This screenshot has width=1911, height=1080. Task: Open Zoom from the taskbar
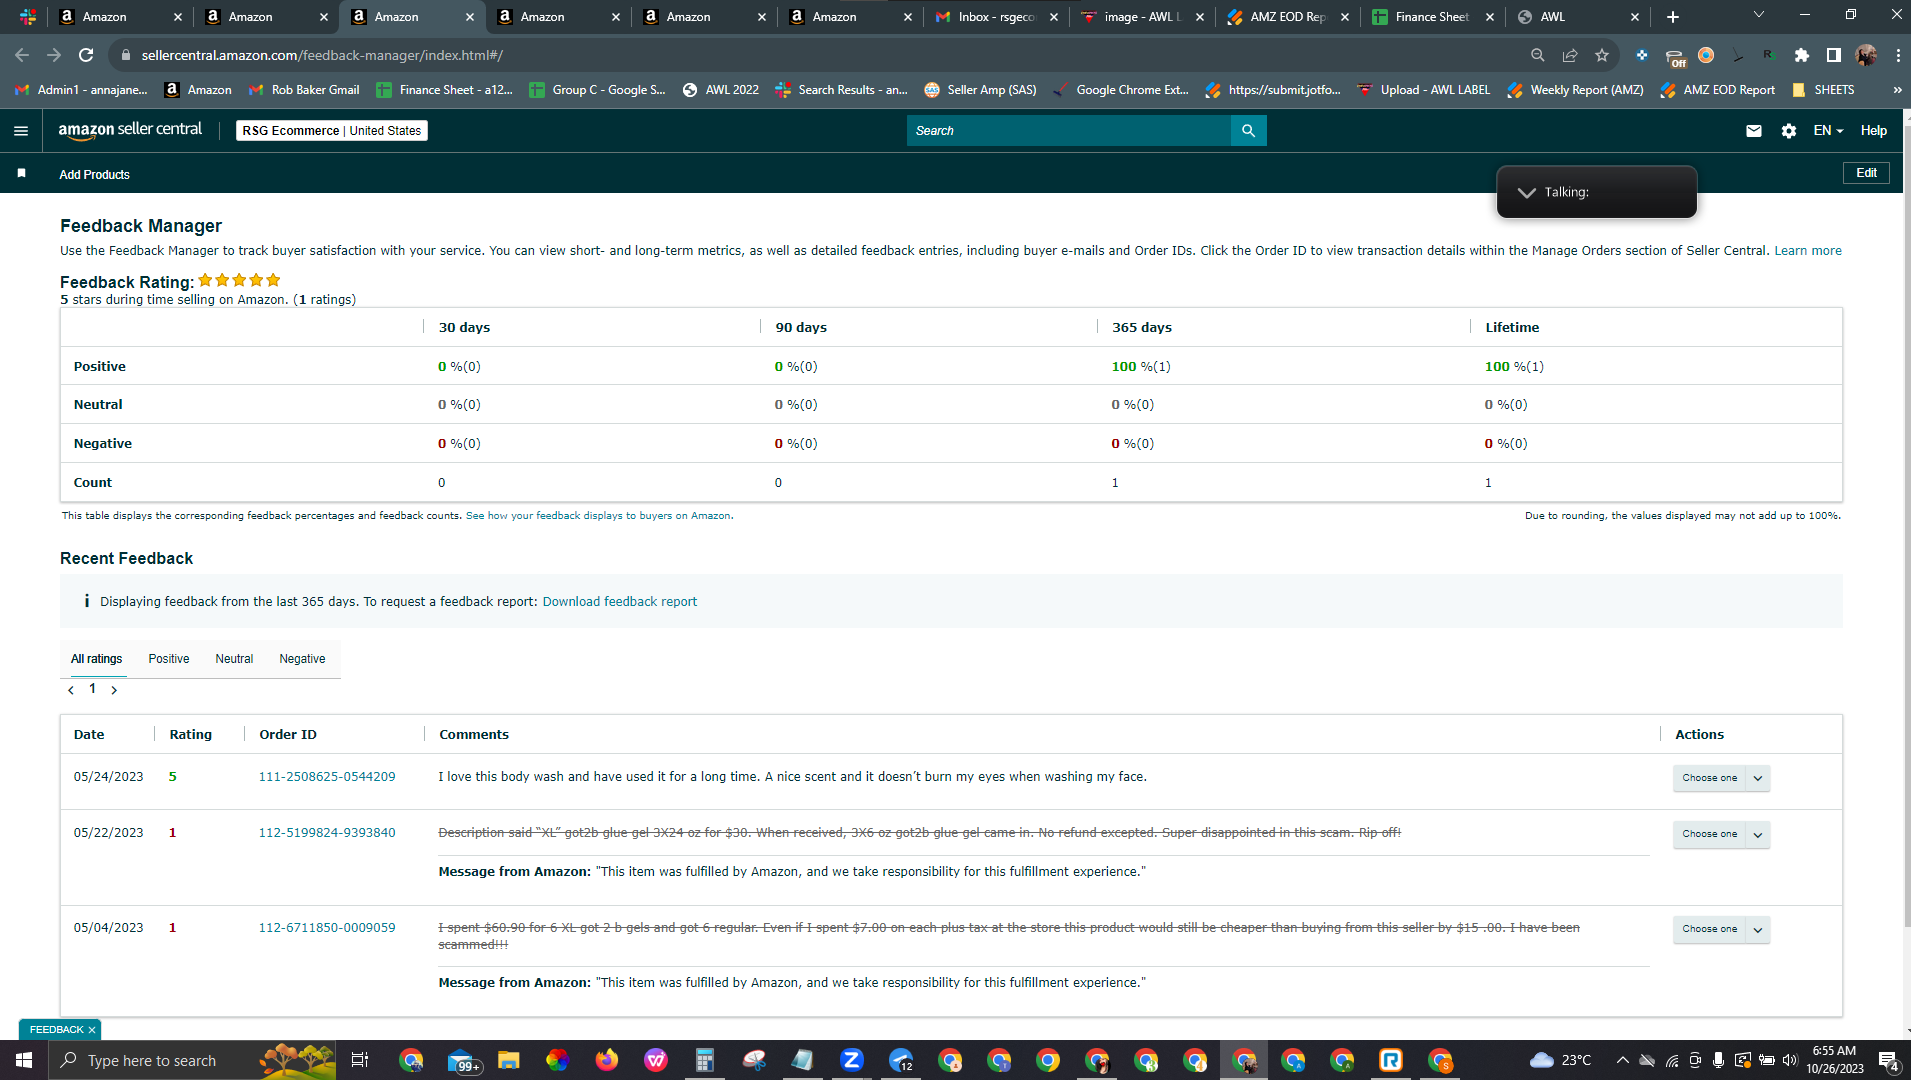[x=852, y=1060]
